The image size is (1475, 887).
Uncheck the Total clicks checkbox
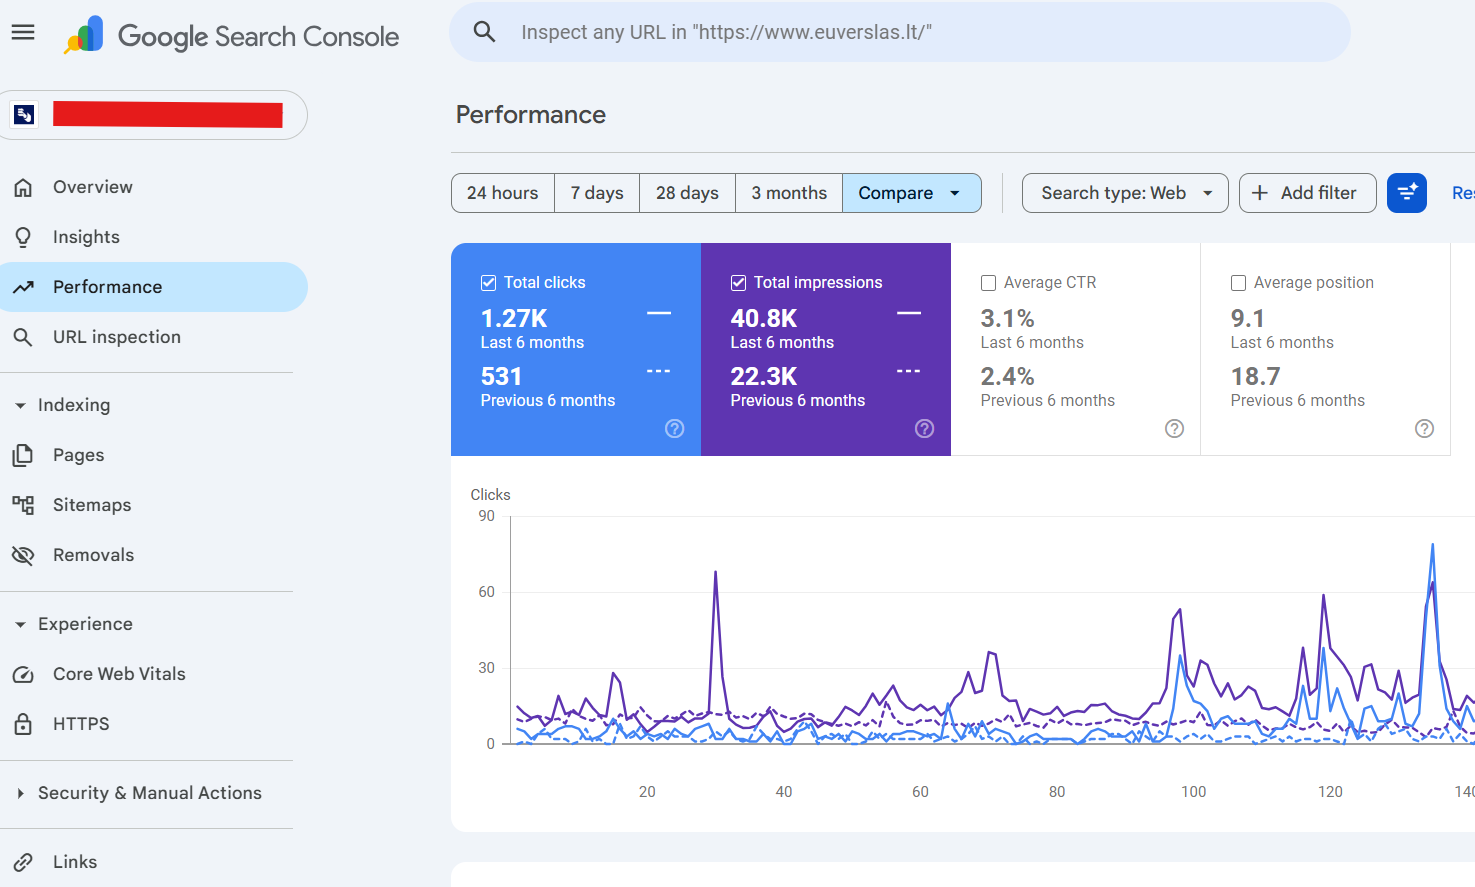(x=488, y=283)
